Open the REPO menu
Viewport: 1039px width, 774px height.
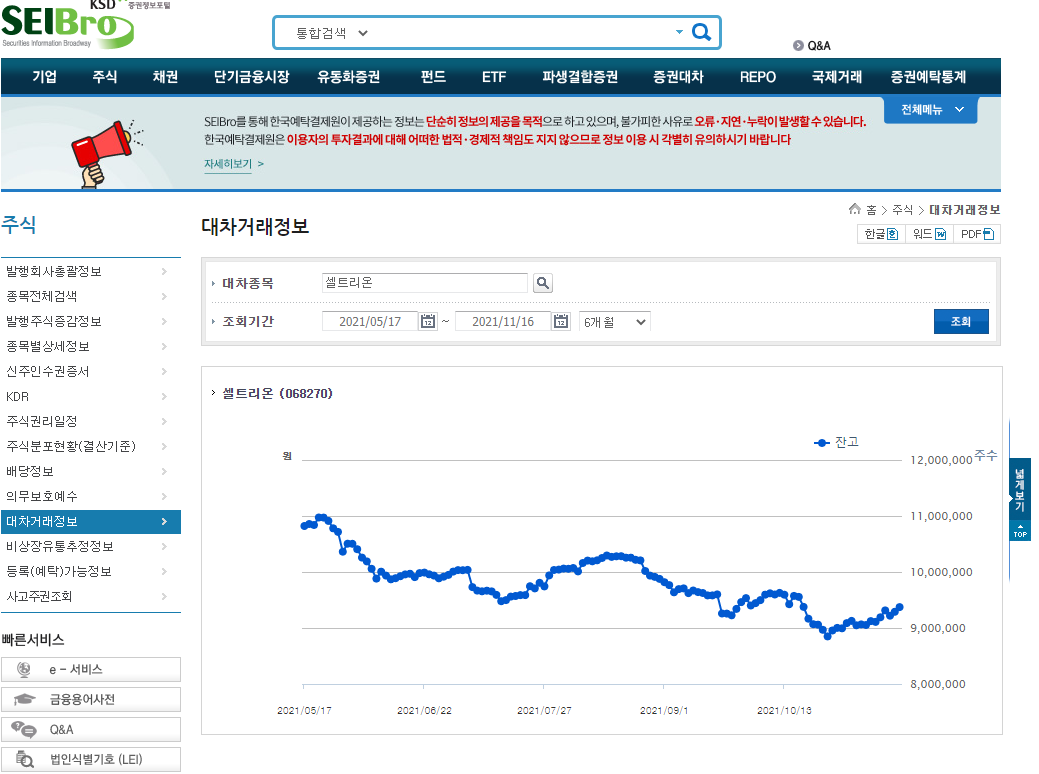coord(757,77)
